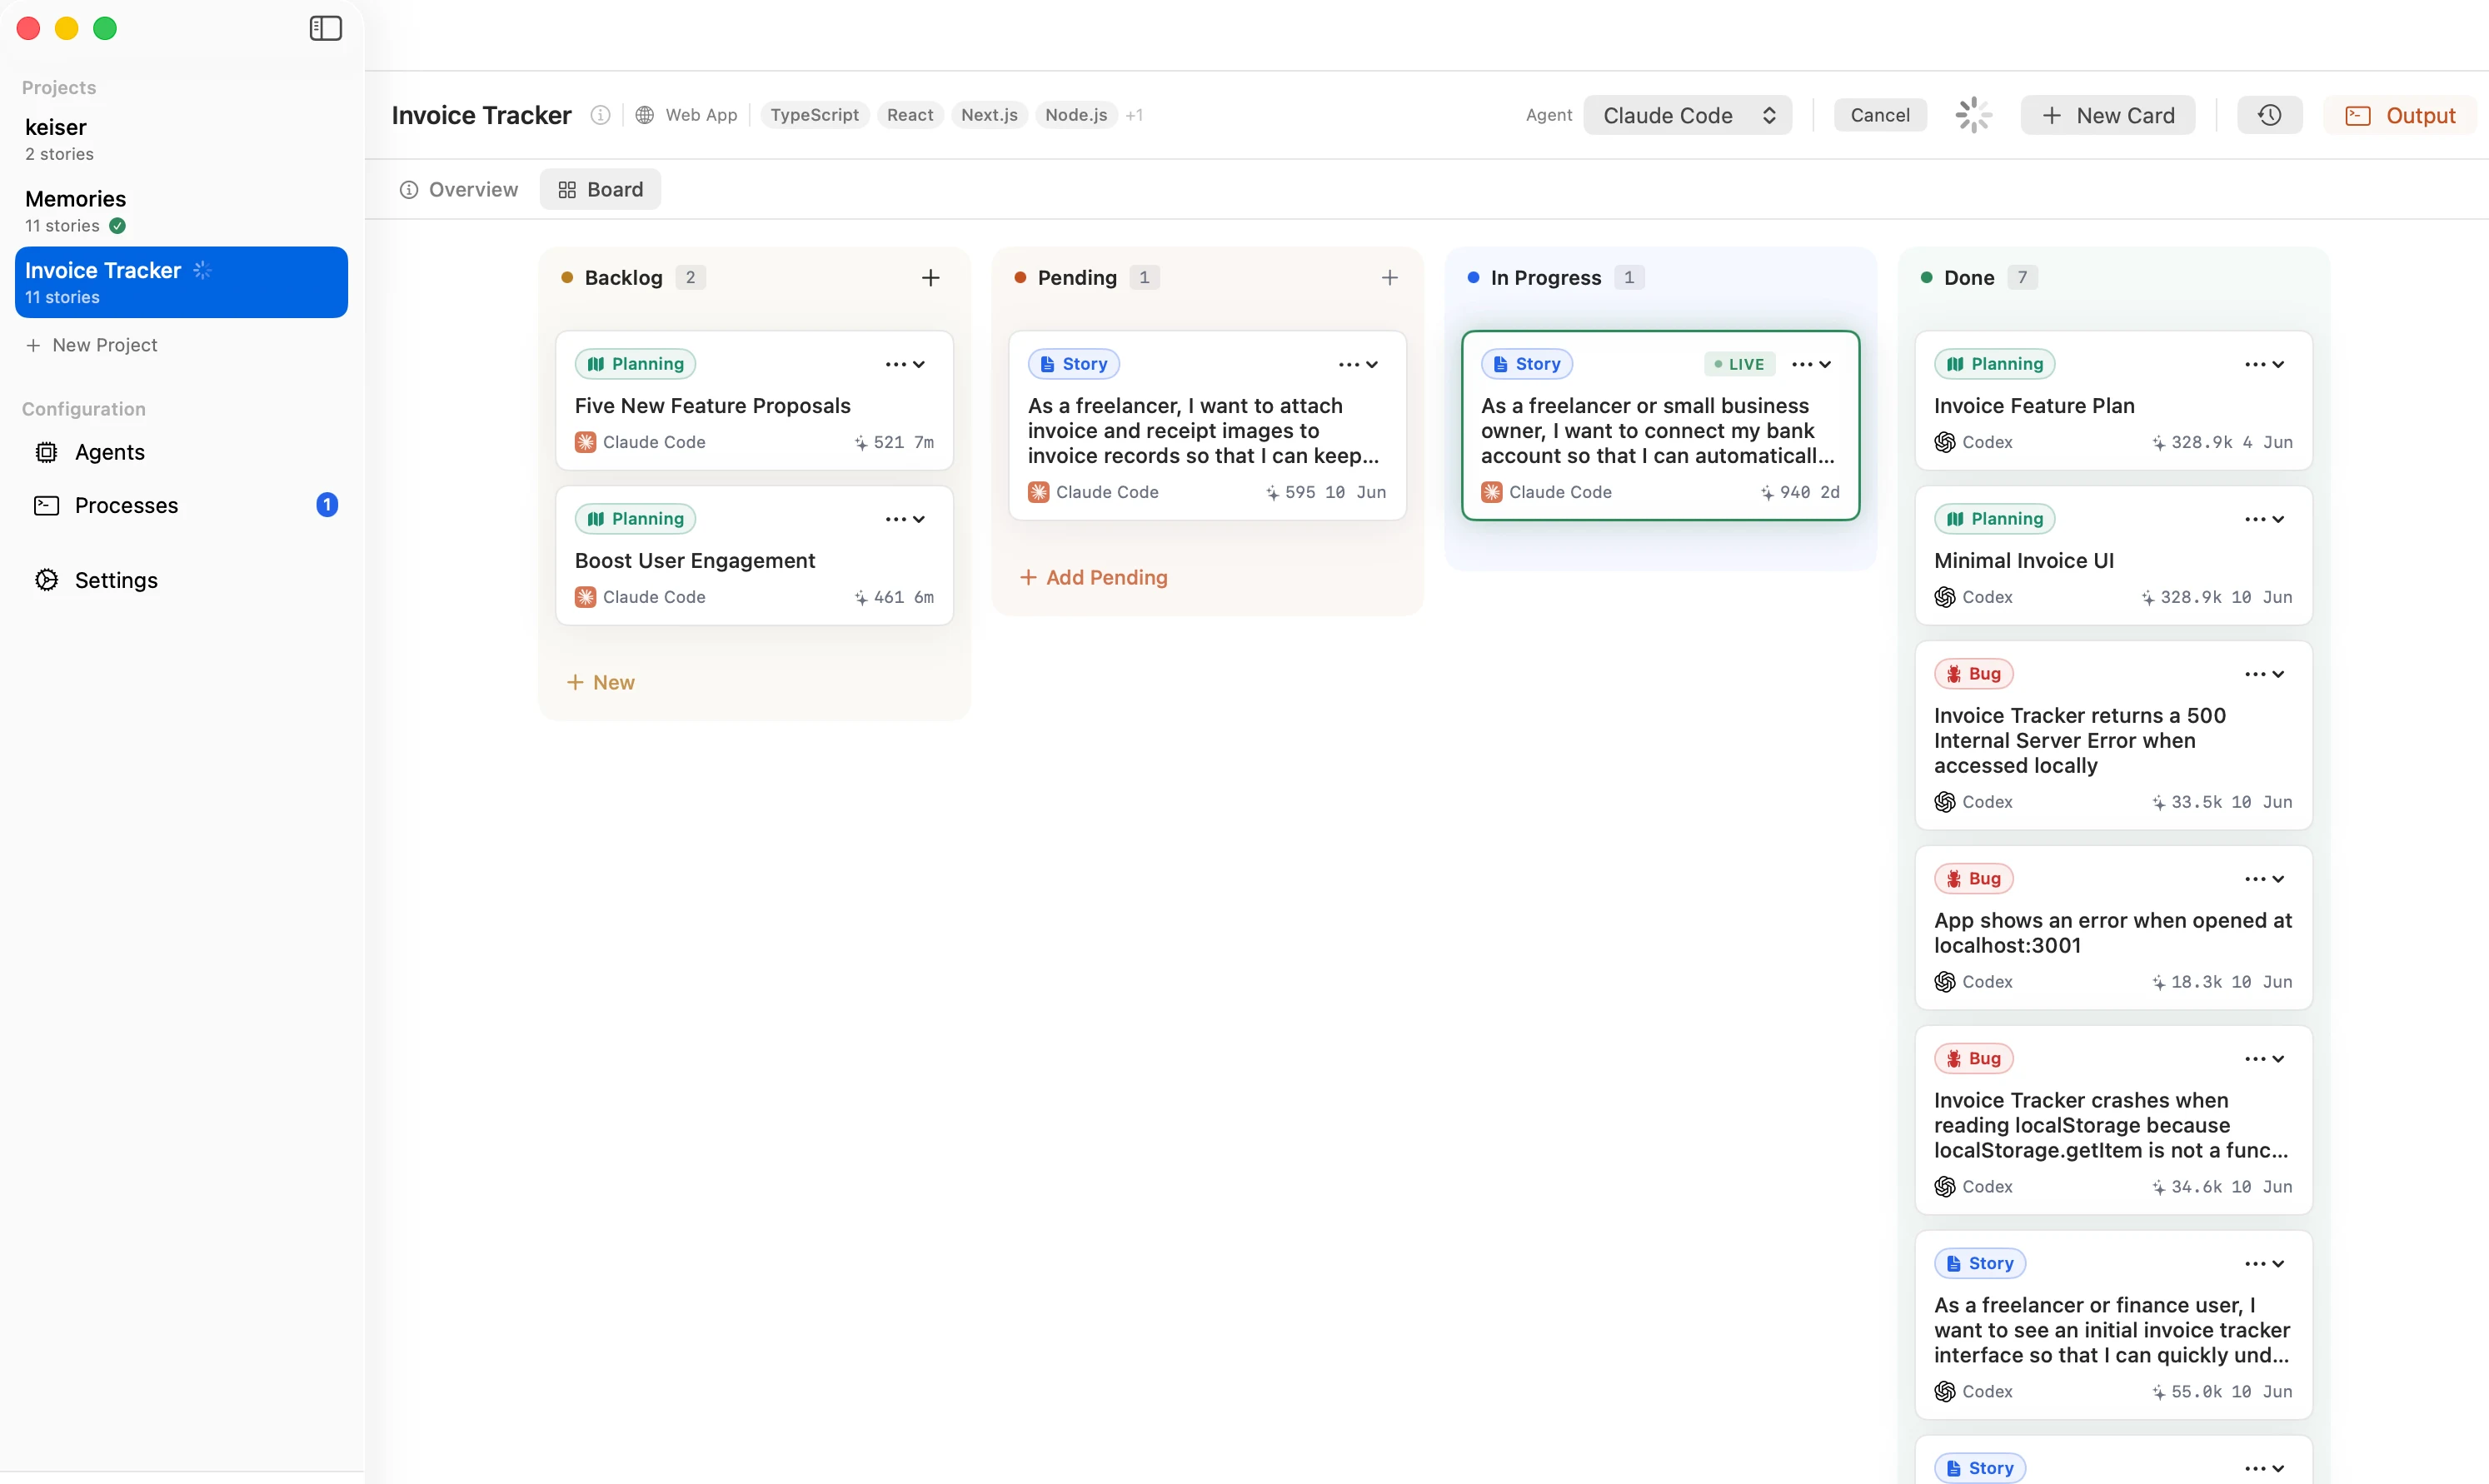Click Codex icon on Minimal Invoice UI card
This screenshot has height=1484, width=2489.
[x=1944, y=597]
